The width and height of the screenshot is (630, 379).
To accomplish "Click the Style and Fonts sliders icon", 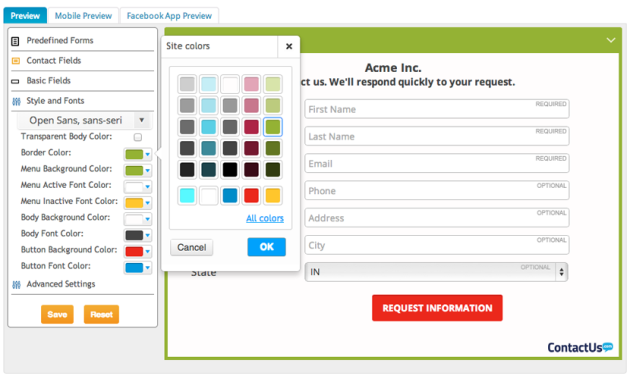I will coord(16,101).
